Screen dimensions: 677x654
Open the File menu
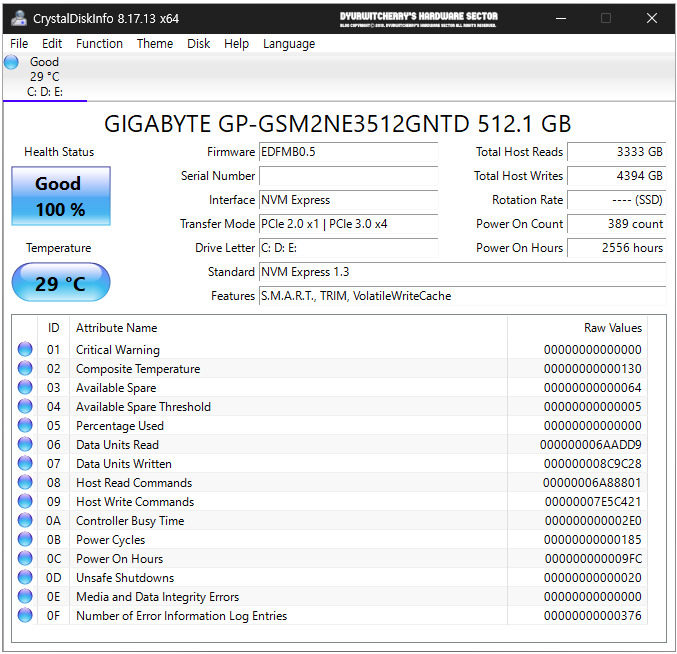coord(19,44)
